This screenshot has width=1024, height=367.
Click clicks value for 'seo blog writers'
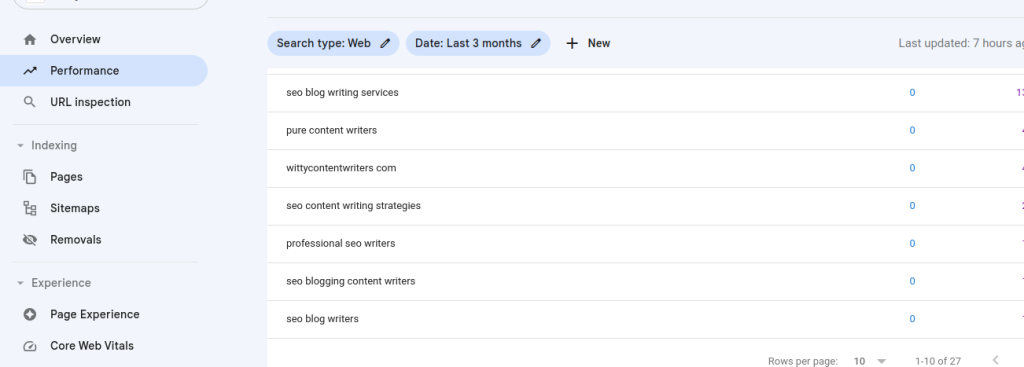(x=912, y=319)
